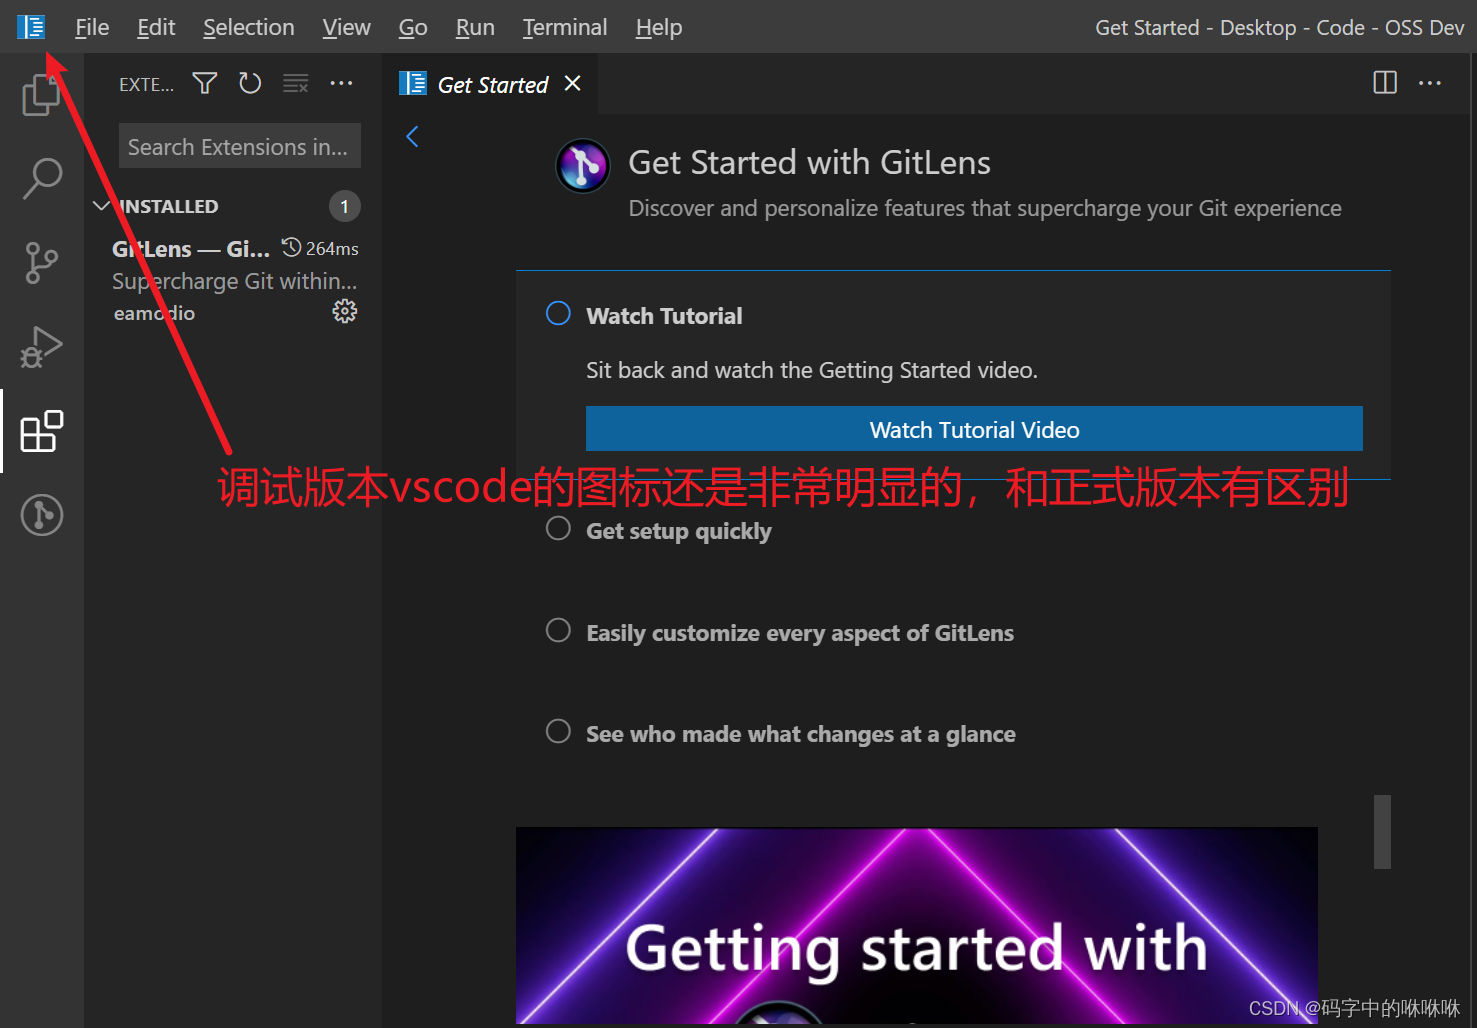Viewport: 1477px width, 1028px height.
Task: Mark Watch Tutorial step circle
Action: (558, 314)
